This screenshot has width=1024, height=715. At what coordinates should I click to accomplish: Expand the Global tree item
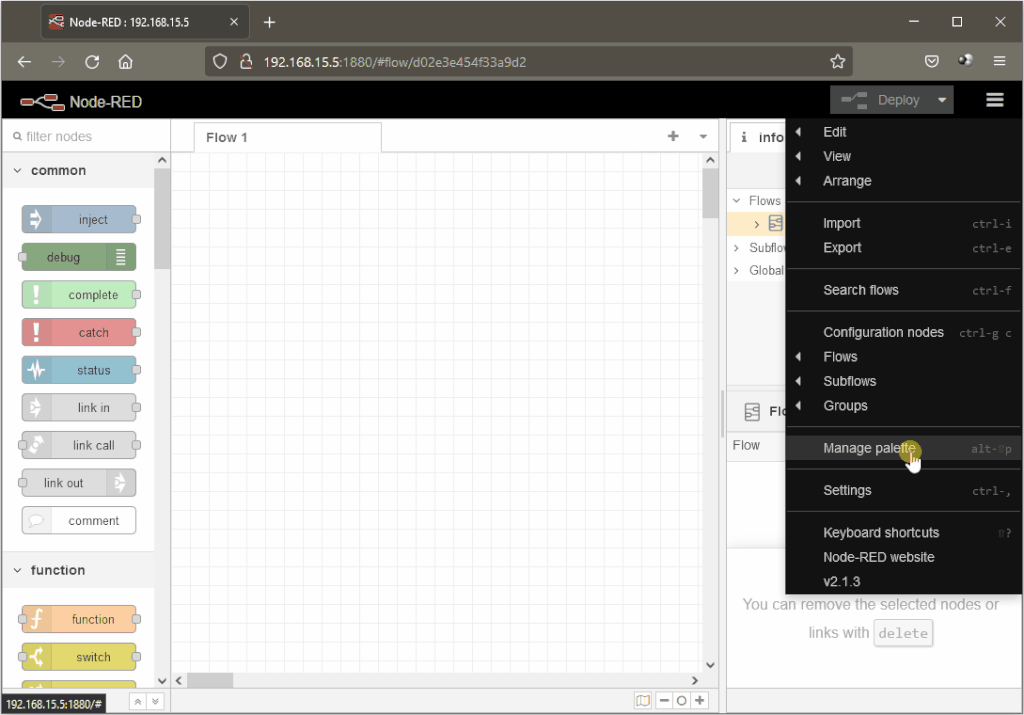737,270
